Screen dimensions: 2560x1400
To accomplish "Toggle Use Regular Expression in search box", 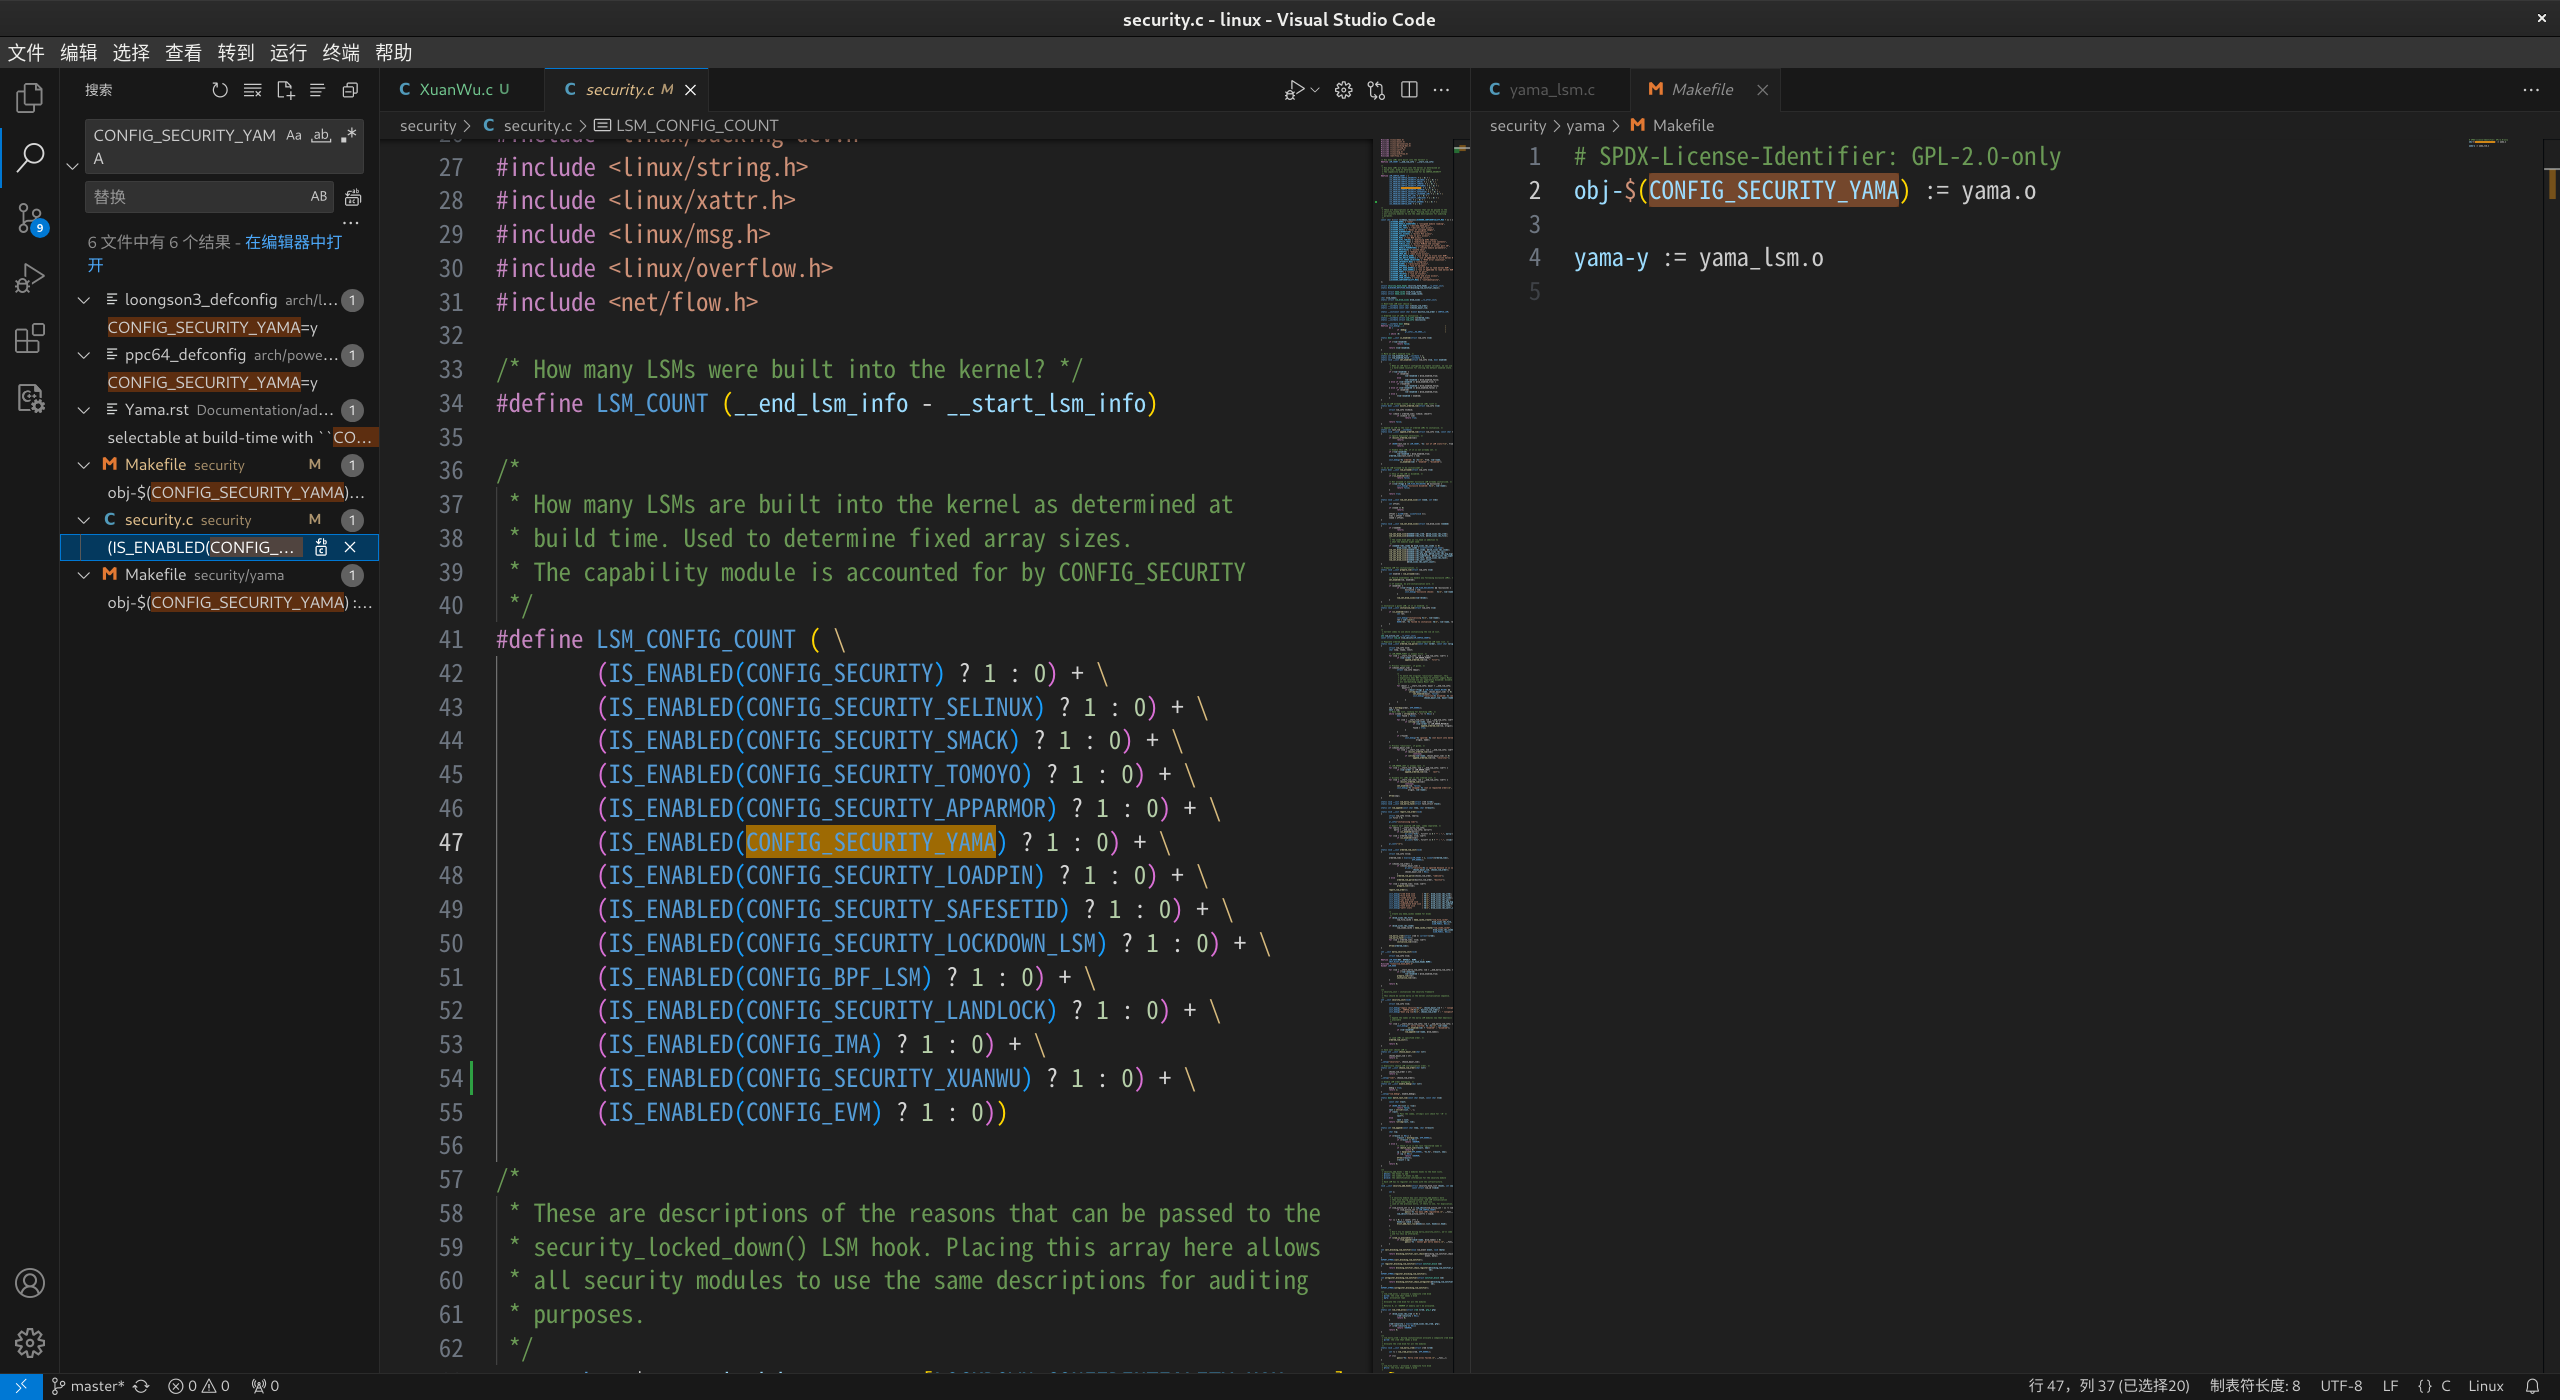I will [348, 135].
